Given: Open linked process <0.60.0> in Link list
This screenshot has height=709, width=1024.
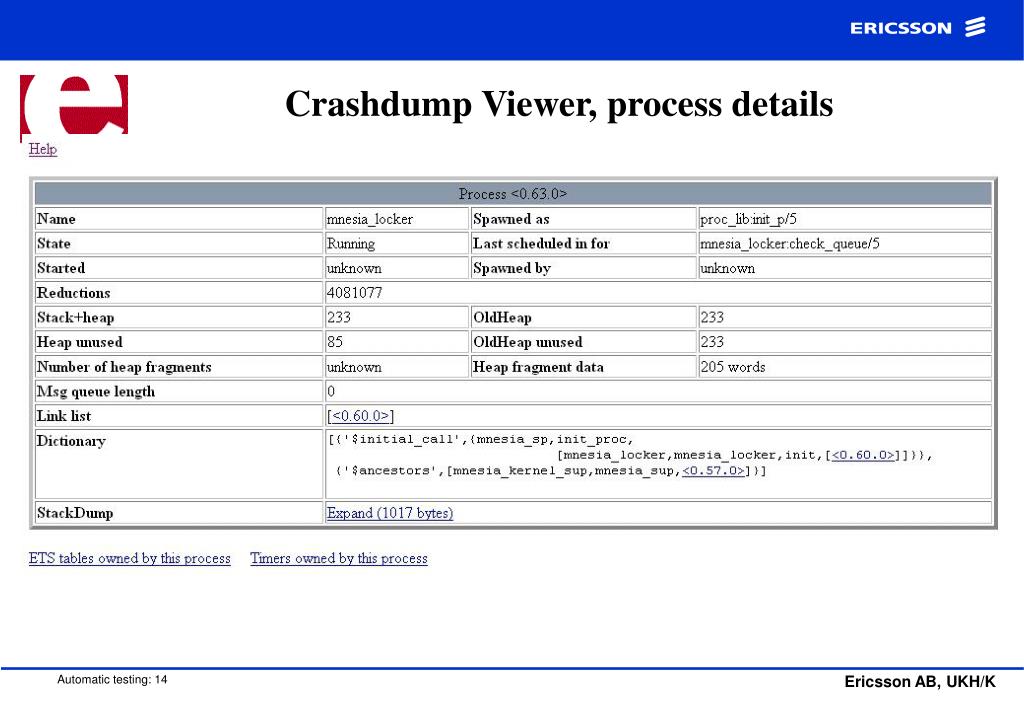Looking at the screenshot, I should tap(360, 416).
